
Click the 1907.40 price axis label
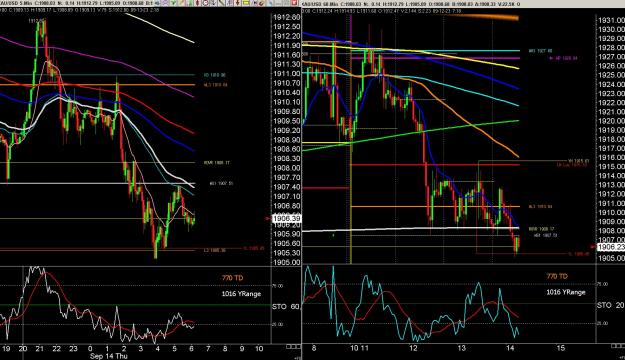(286, 187)
